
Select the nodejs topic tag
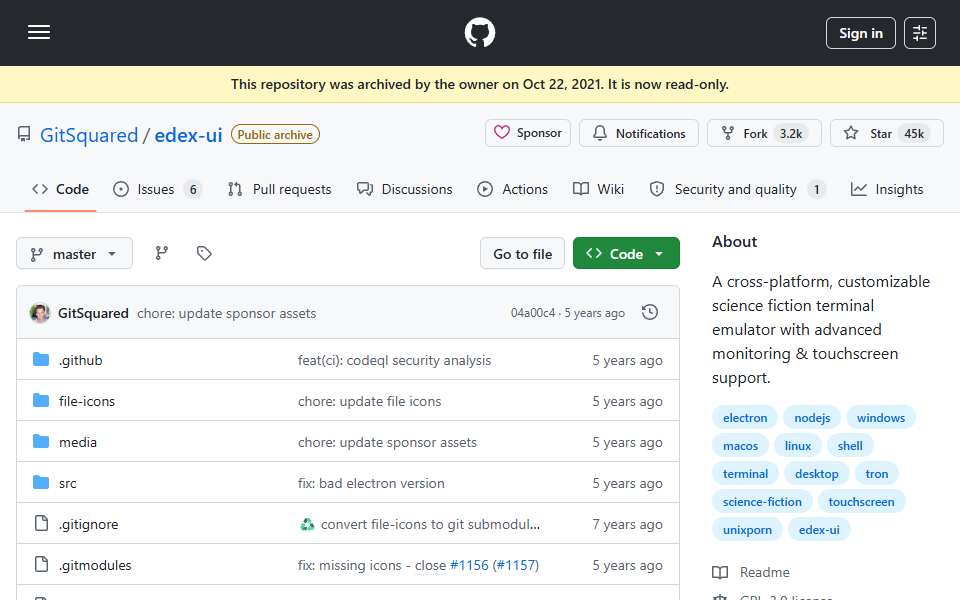pyautogui.click(x=812, y=418)
